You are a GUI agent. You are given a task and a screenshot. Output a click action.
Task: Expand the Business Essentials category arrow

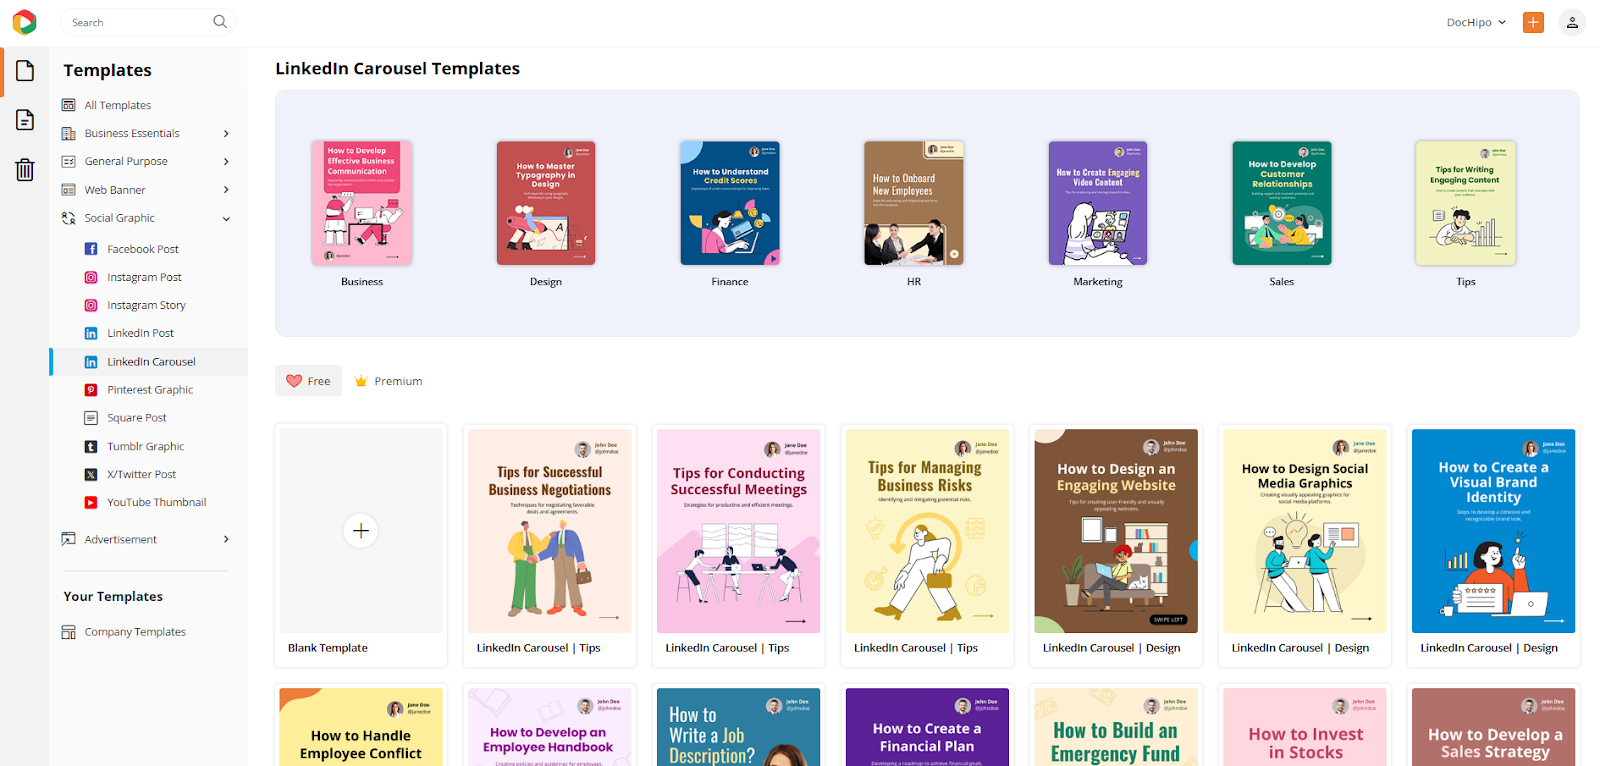tap(226, 134)
